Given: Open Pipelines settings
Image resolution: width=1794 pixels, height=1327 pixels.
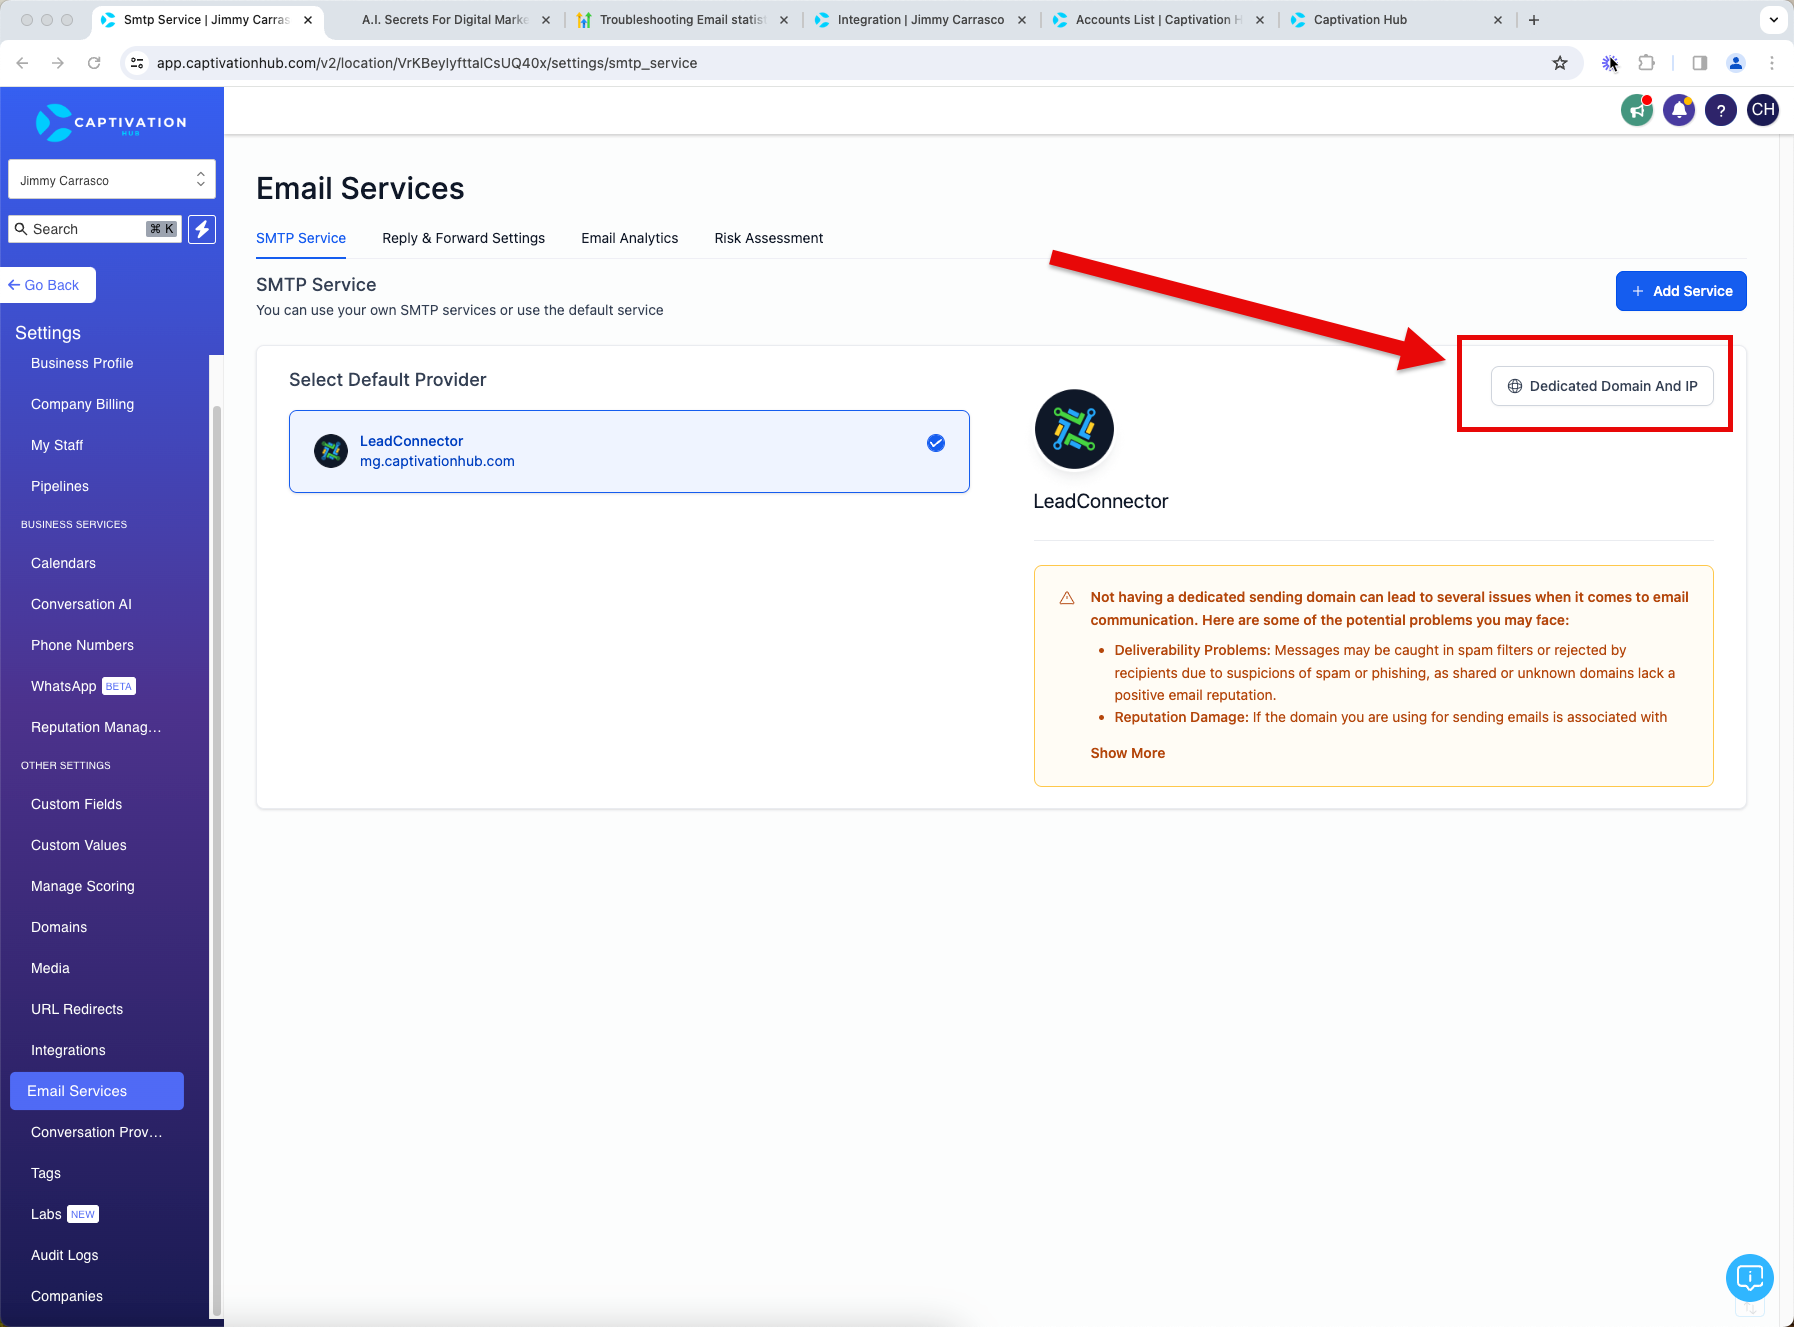Looking at the screenshot, I should click(x=60, y=486).
